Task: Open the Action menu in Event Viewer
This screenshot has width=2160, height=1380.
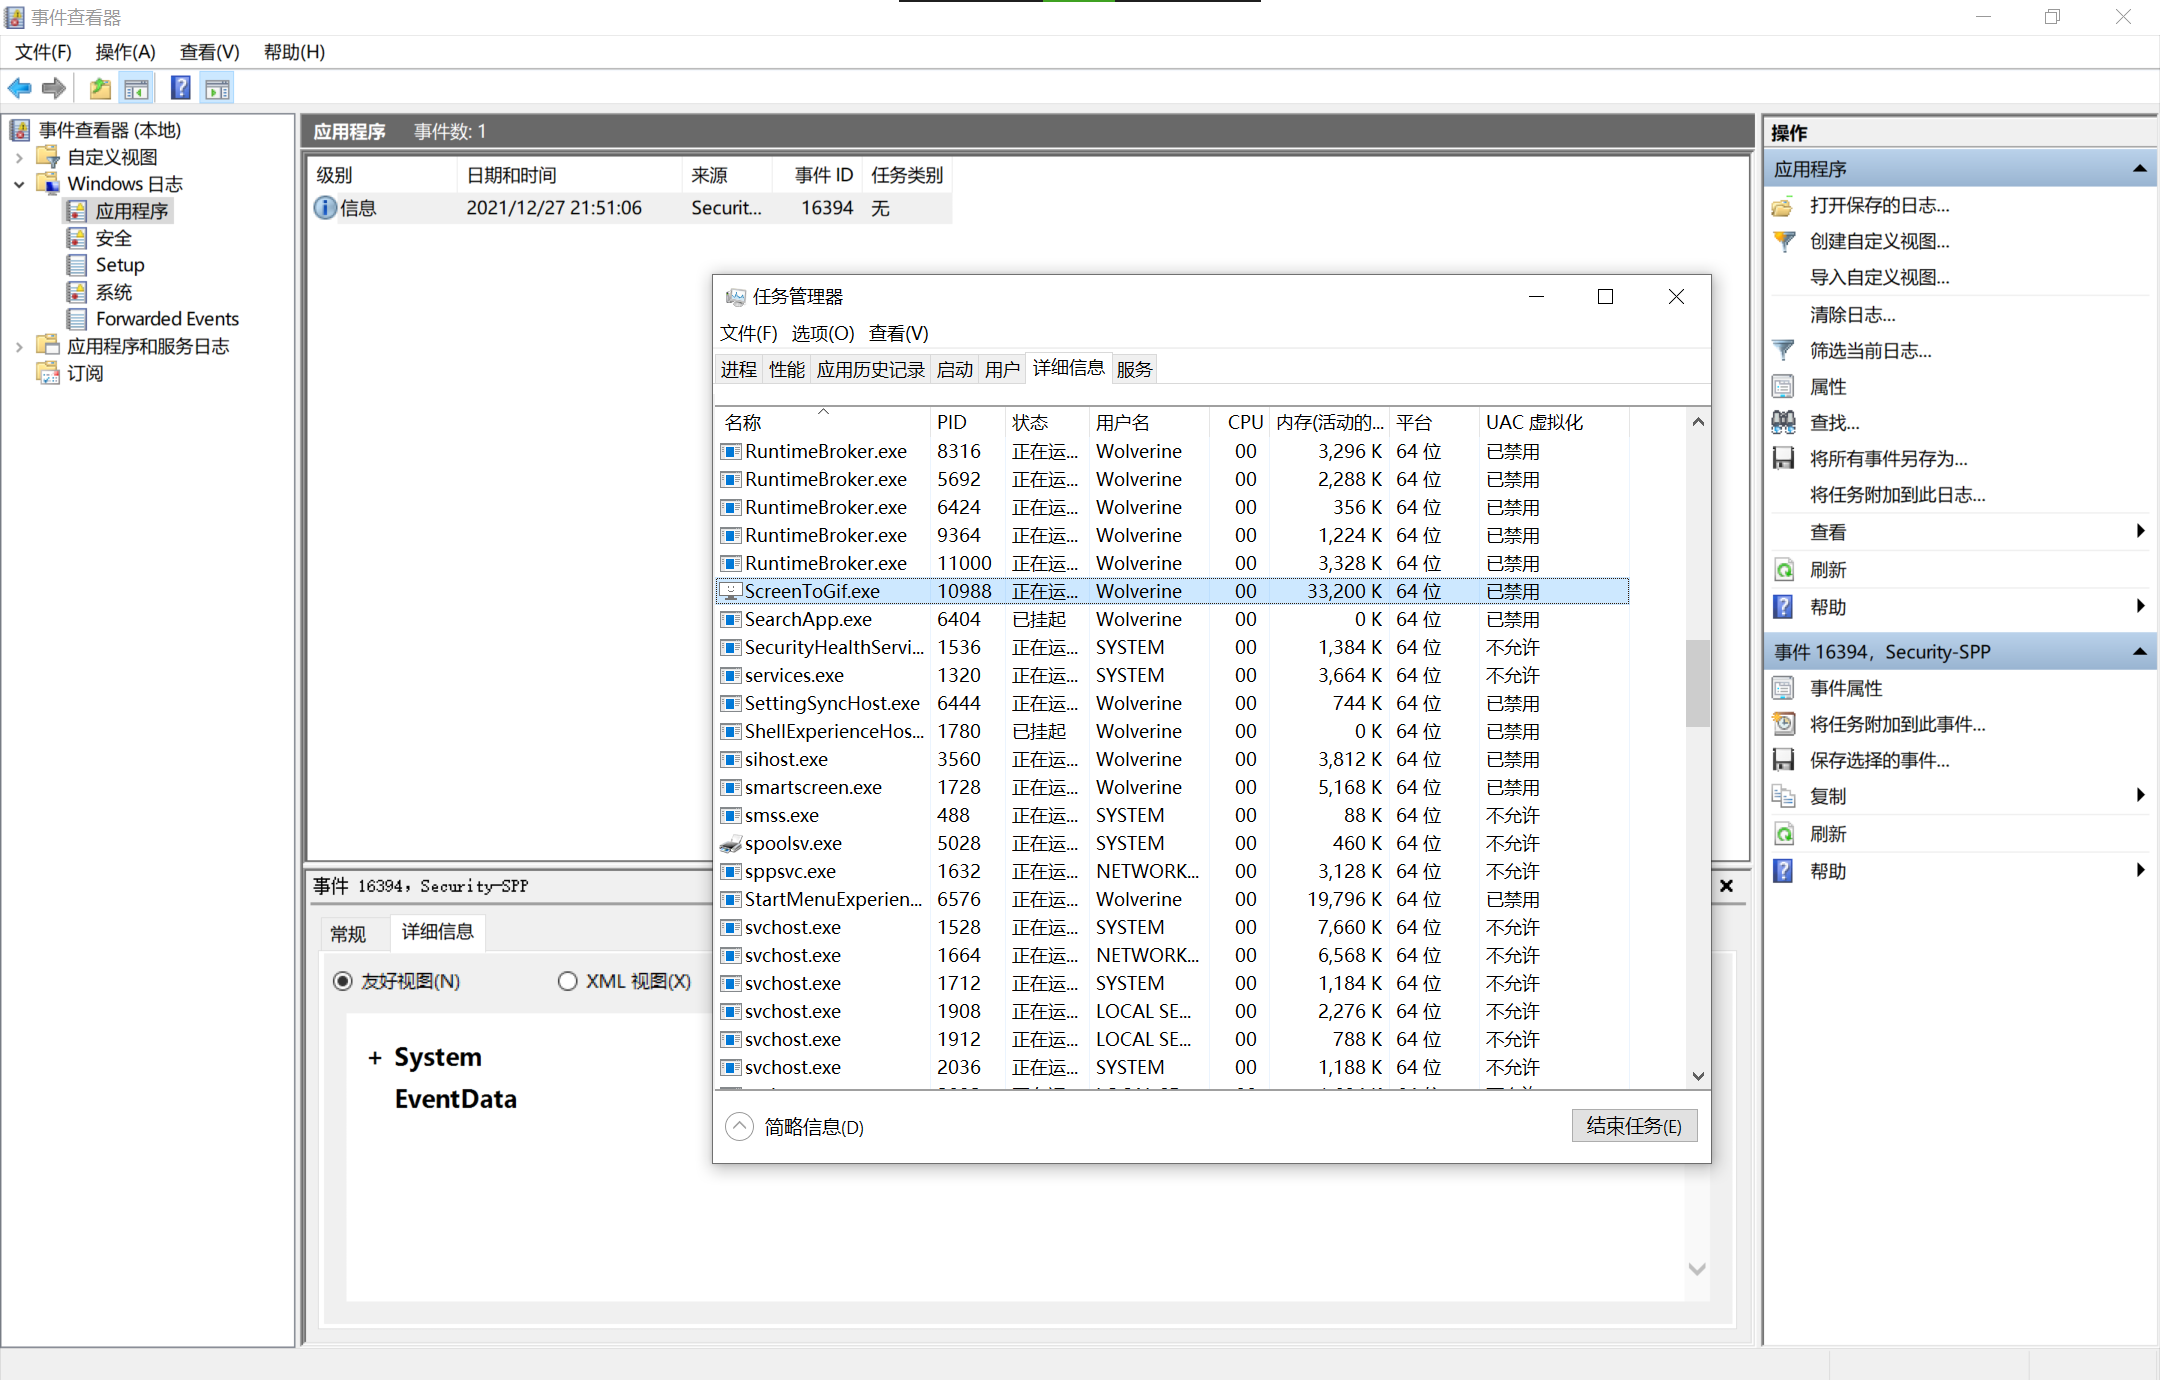Action: (125, 52)
